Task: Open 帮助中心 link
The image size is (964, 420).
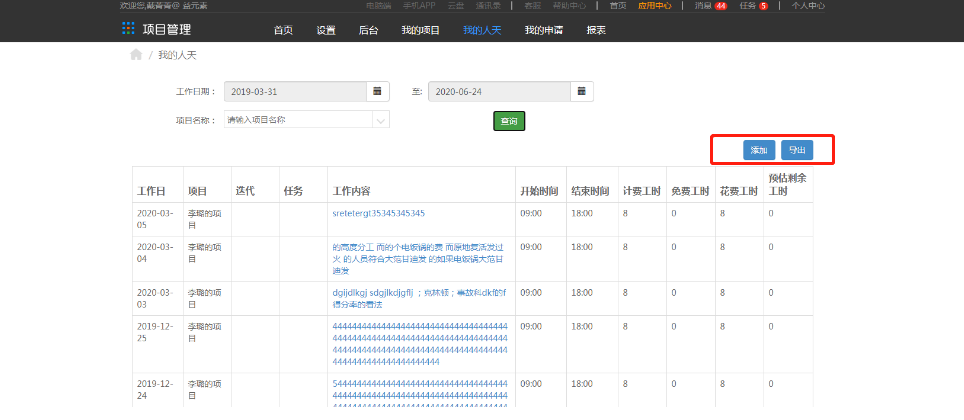Action: 569,6
